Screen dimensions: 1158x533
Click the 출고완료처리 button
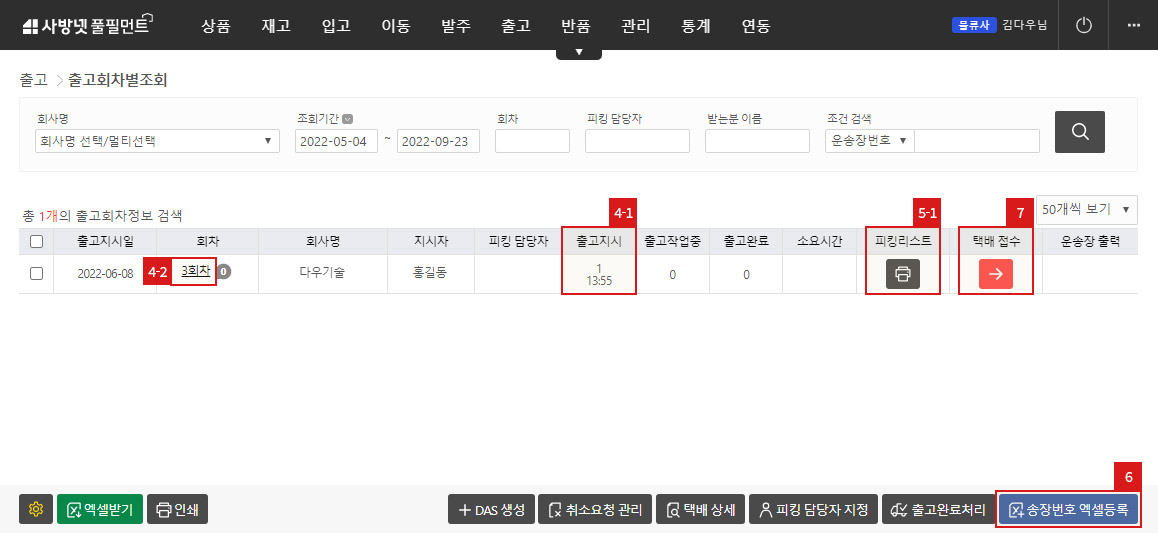tap(938, 509)
